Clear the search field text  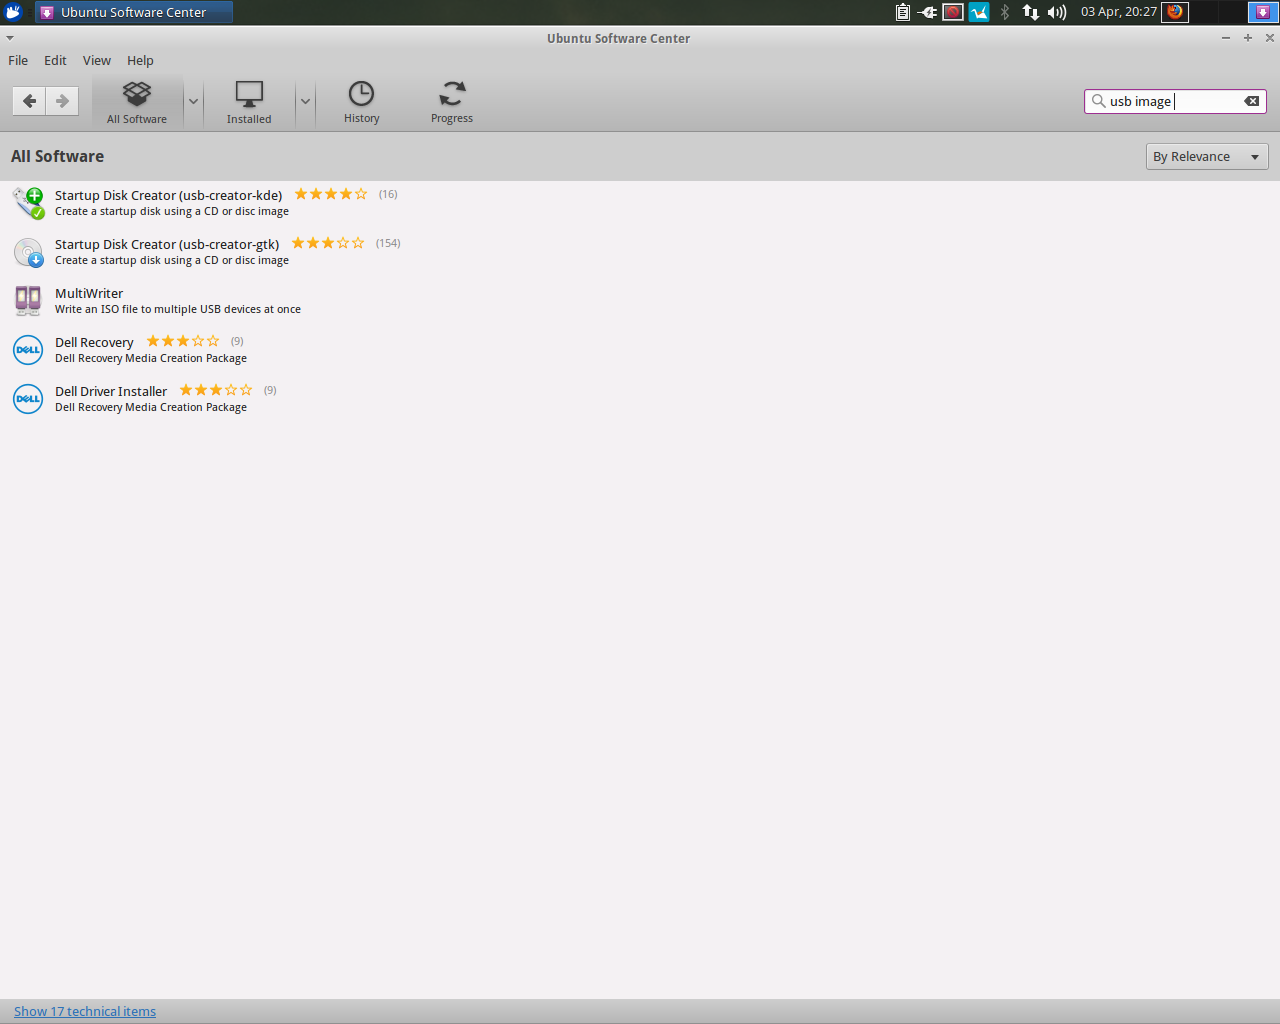[1251, 101]
